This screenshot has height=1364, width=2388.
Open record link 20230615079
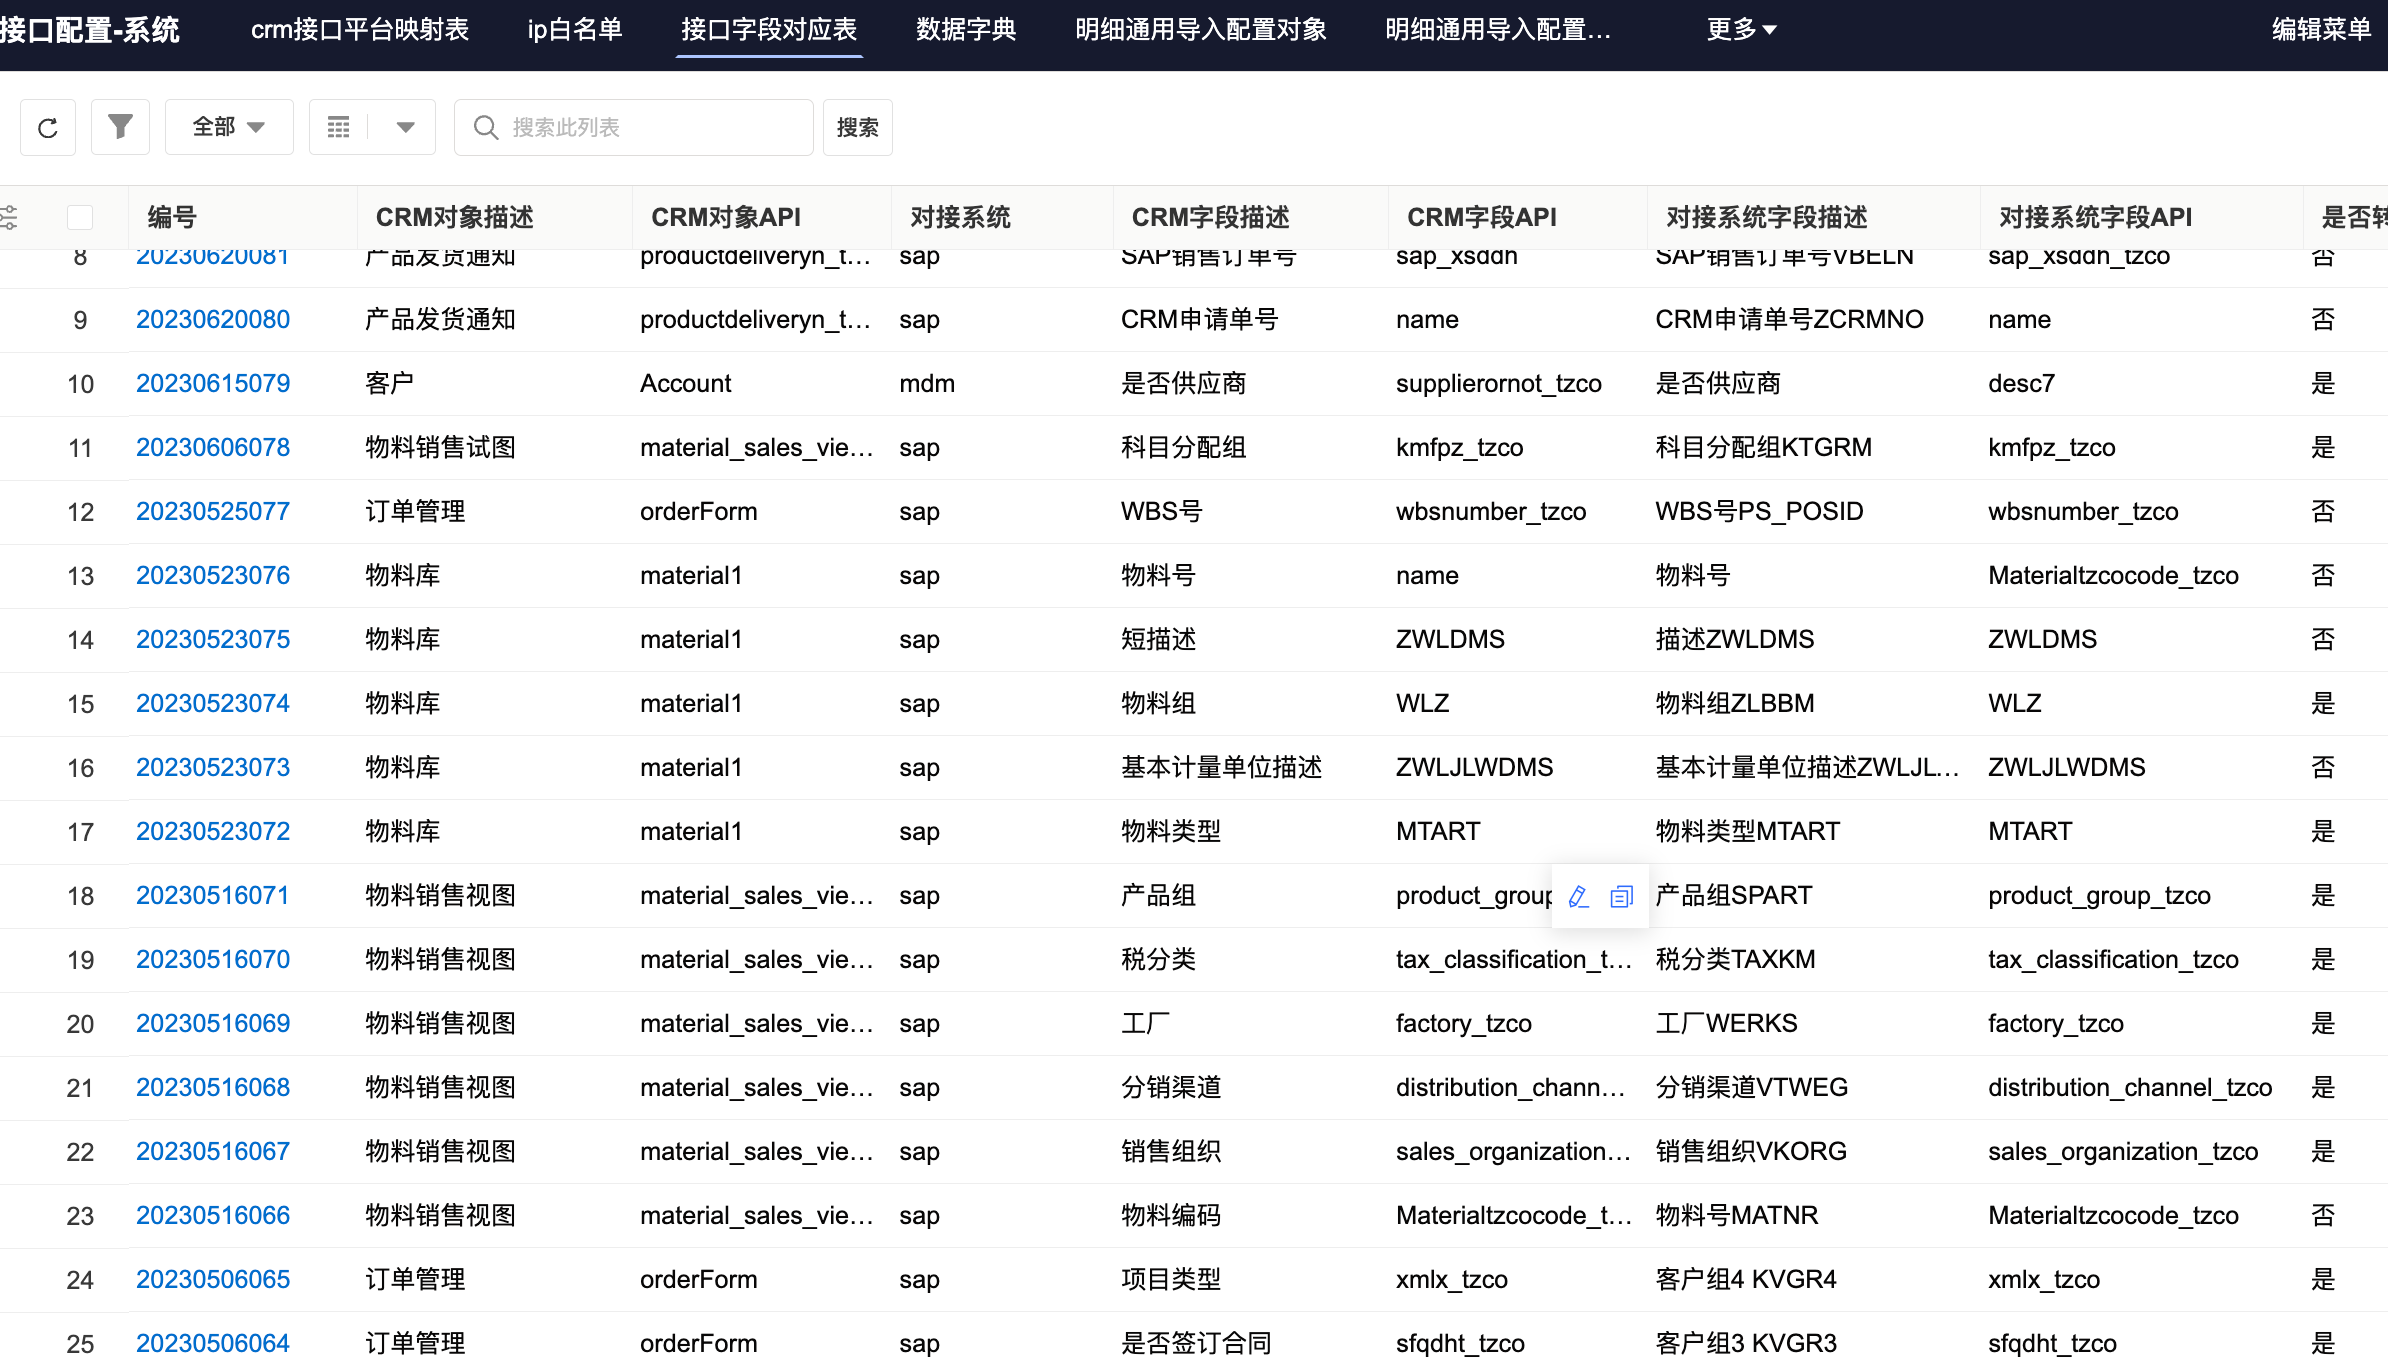tap(213, 384)
